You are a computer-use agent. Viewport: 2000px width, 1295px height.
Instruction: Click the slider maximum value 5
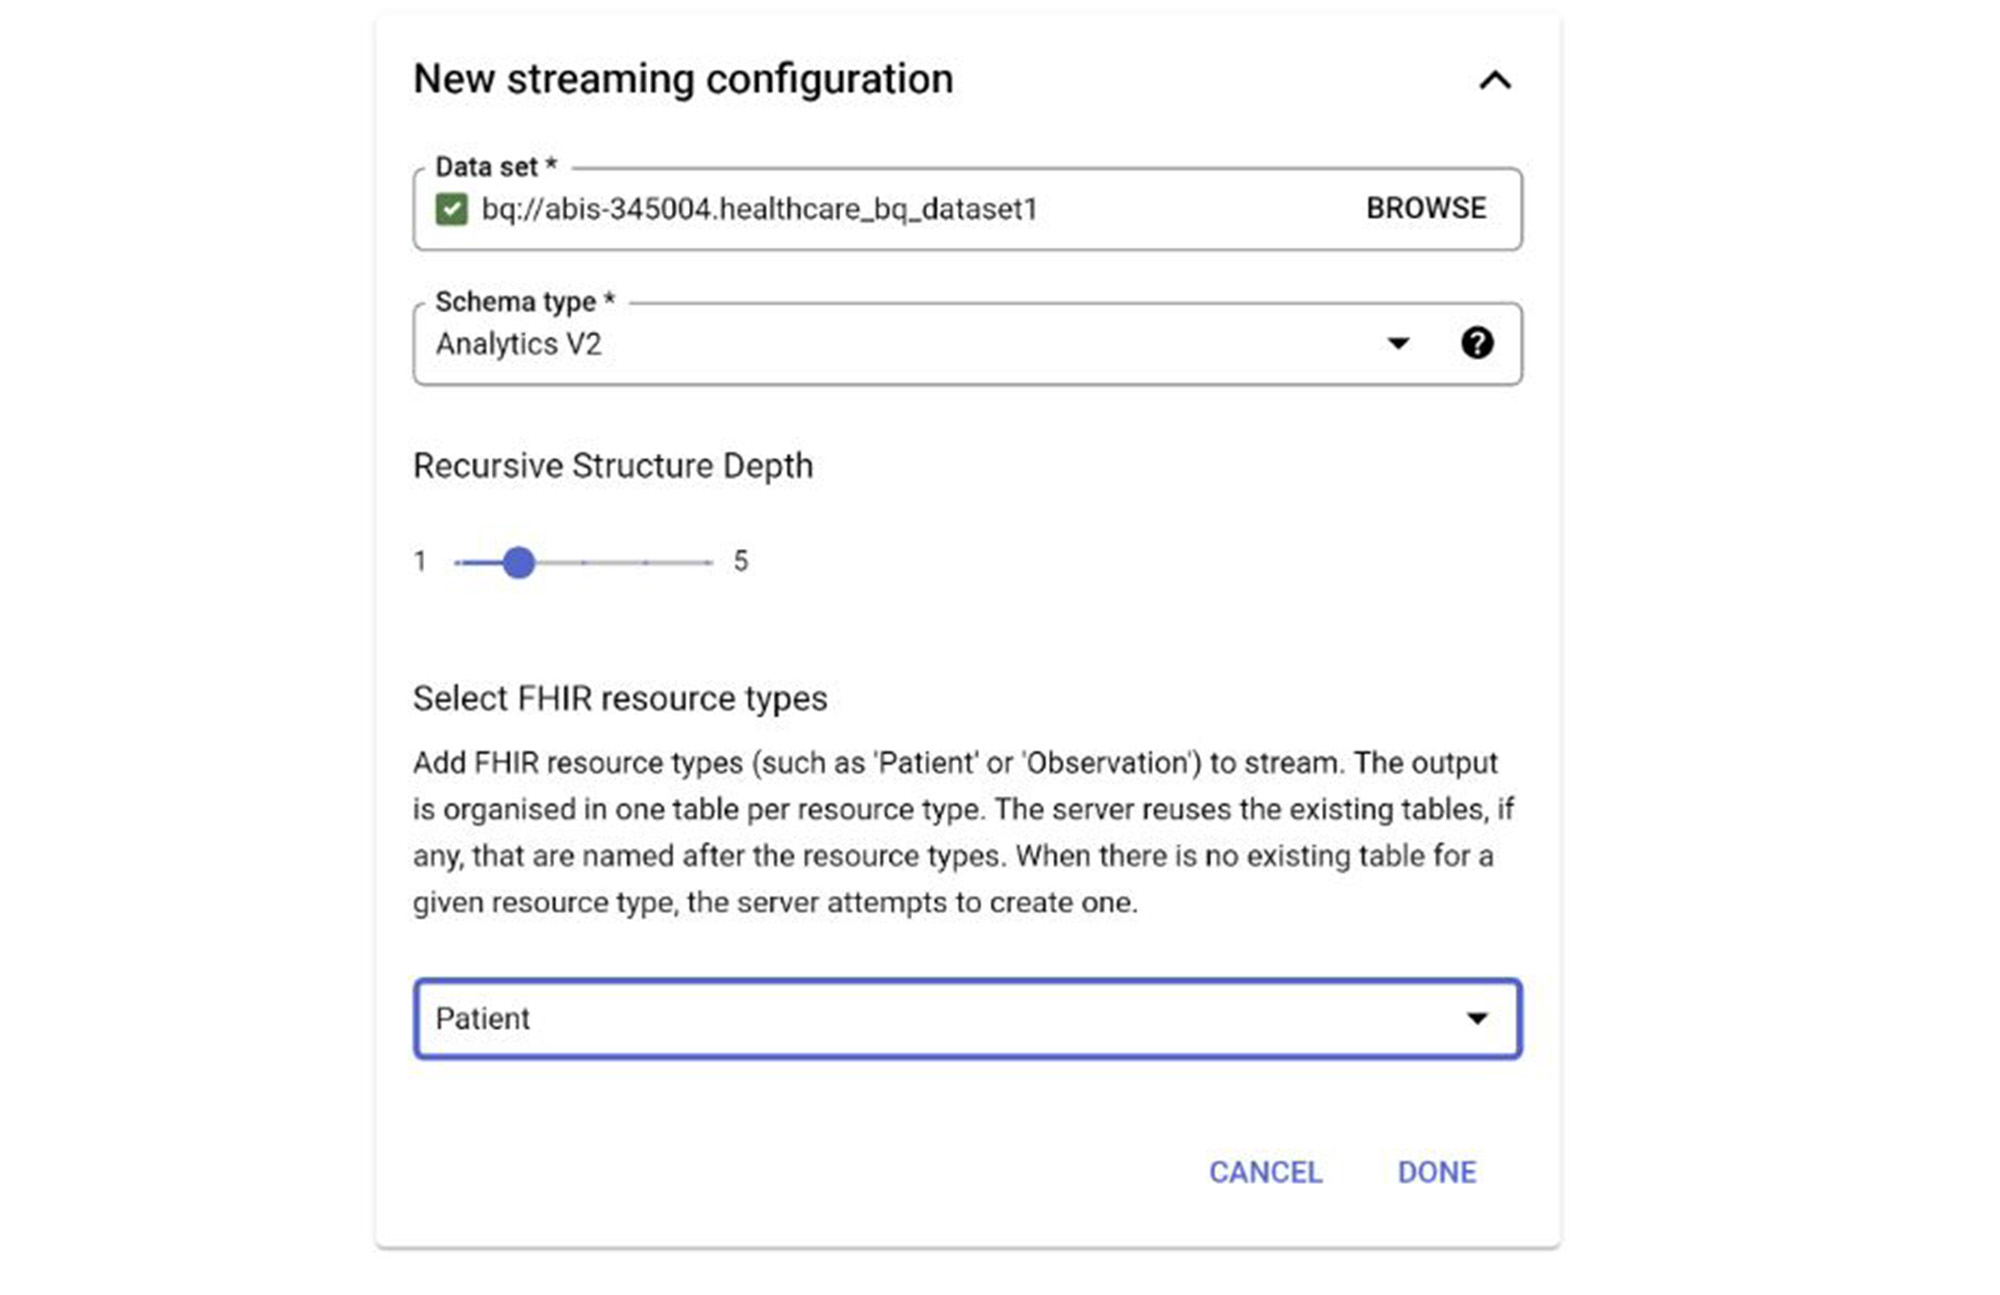point(740,561)
